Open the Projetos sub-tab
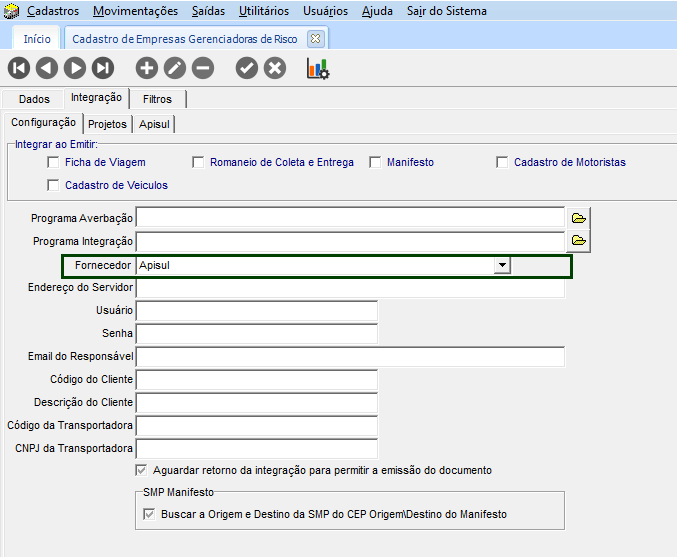677x557 pixels. pos(107,124)
